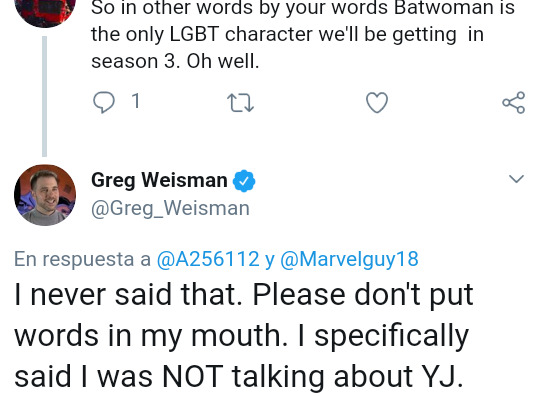The width and height of the screenshot is (540, 396).
Task: Open the chevron menu on Greg Weisman's tweet
Action: pyautogui.click(x=516, y=179)
